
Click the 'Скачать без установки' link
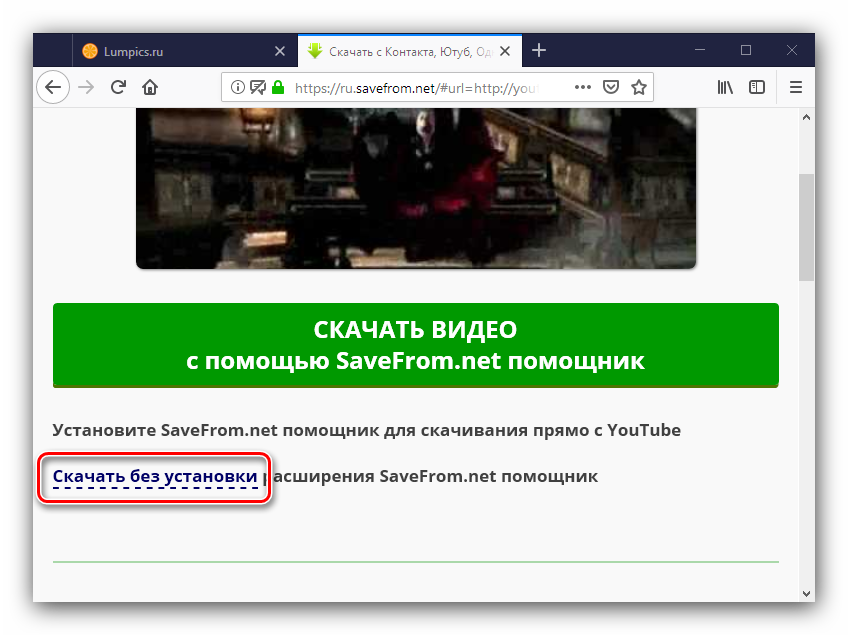(x=155, y=476)
